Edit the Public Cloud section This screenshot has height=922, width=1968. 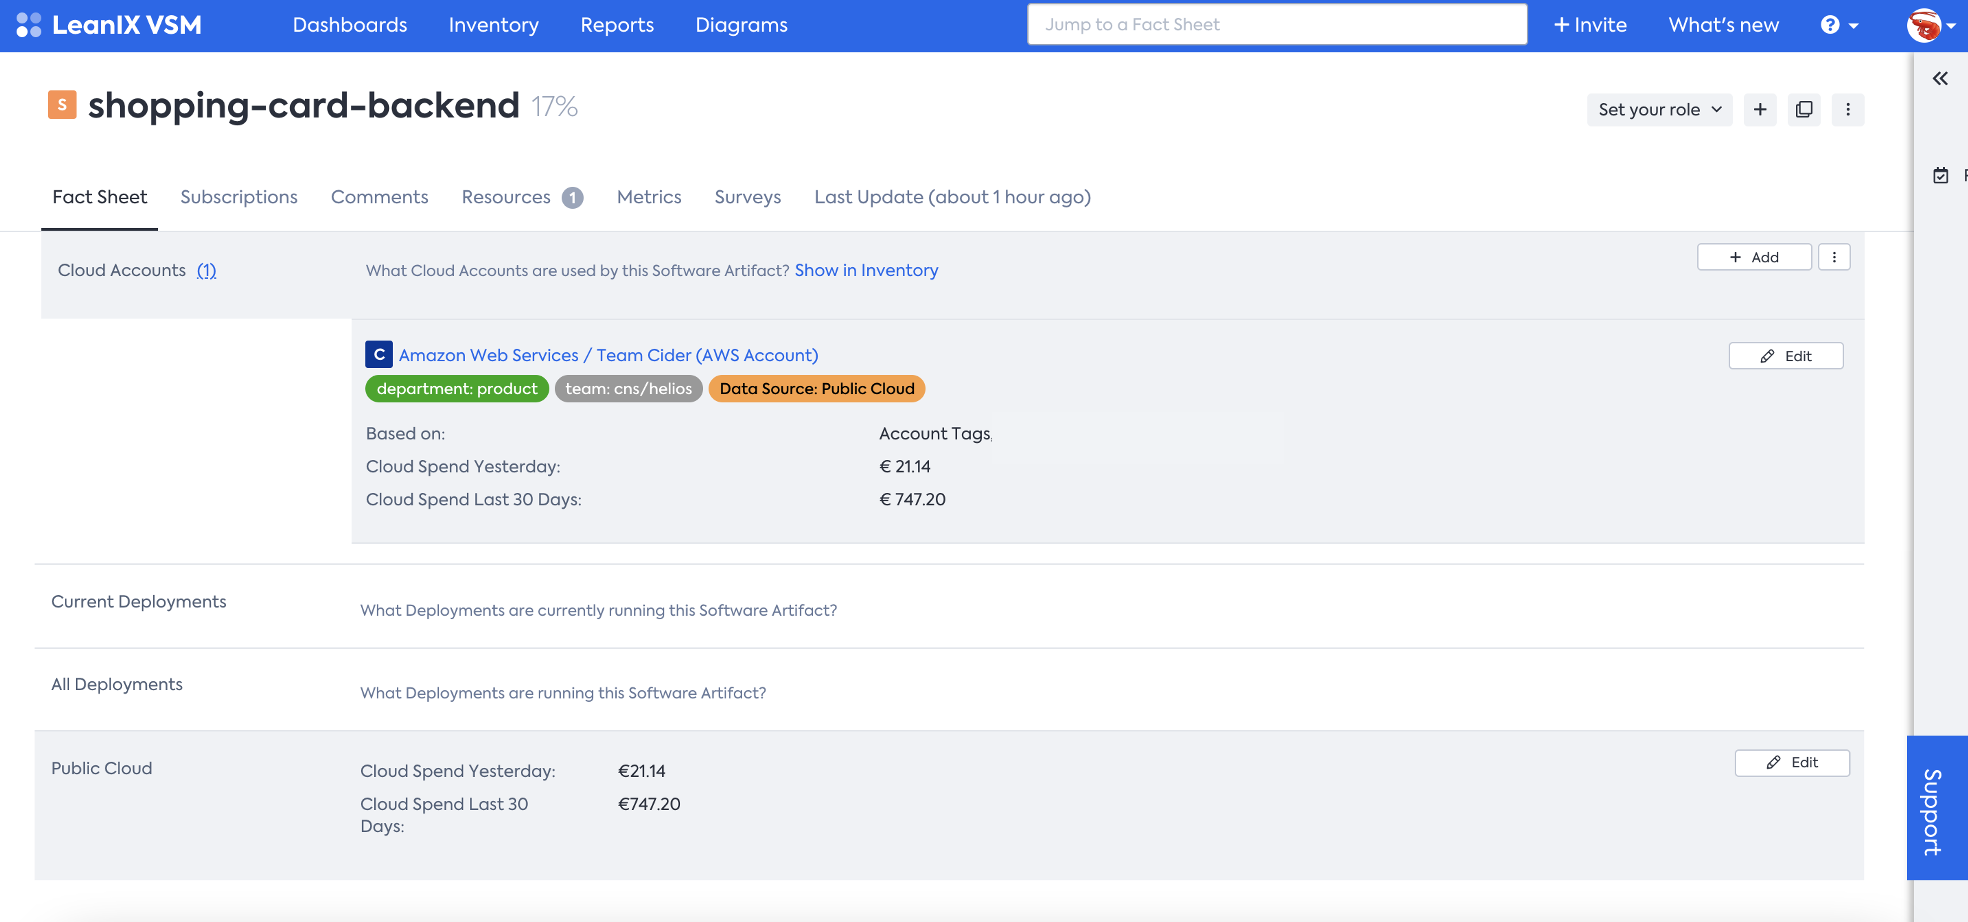[1792, 762]
